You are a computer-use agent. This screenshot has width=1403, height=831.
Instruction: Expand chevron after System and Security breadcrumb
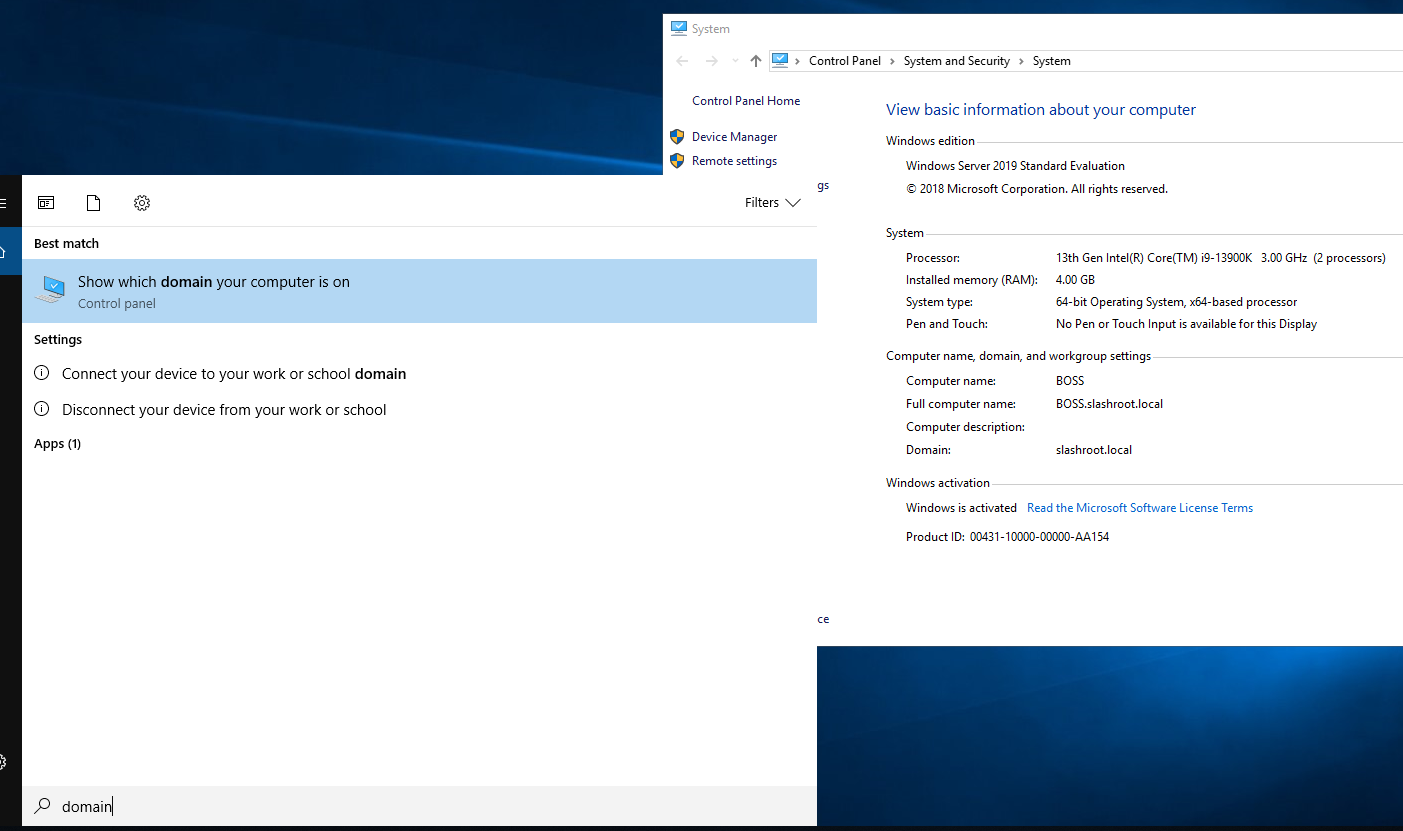coord(1021,61)
